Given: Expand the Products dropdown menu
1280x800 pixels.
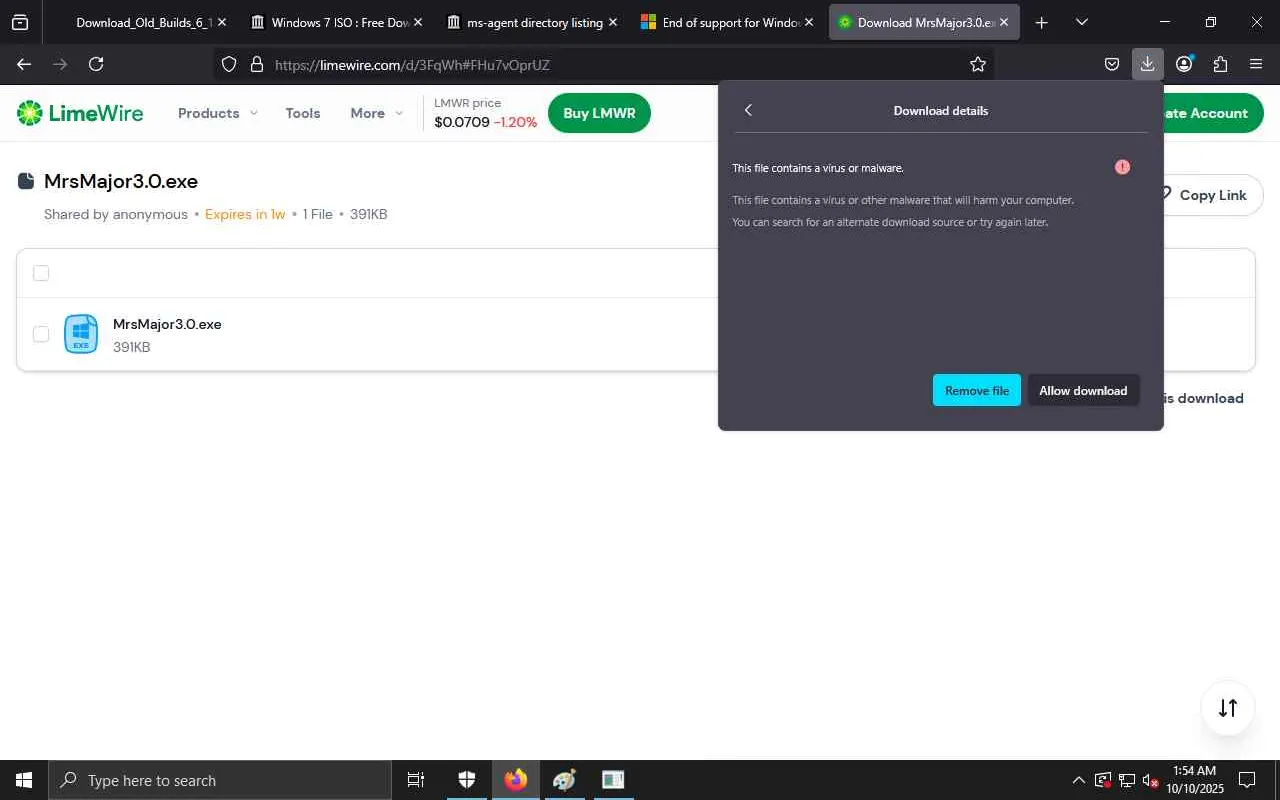Looking at the screenshot, I should click(x=218, y=113).
